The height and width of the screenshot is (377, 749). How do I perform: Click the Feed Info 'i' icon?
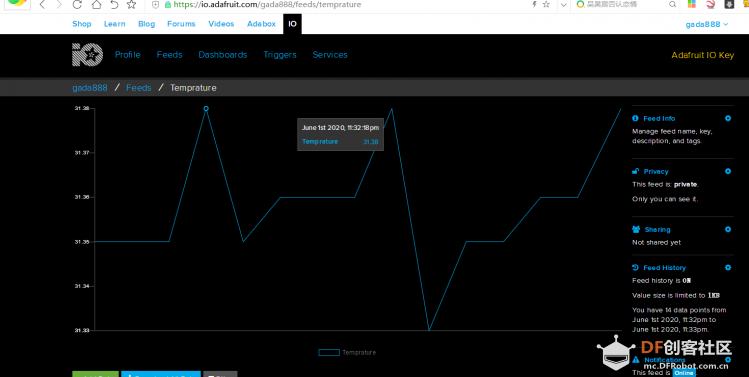(635, 118)
